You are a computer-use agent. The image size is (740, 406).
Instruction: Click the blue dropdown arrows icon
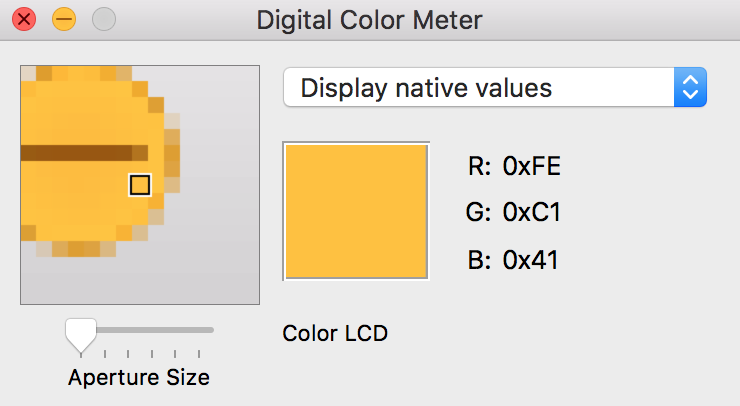pos(691,87)
